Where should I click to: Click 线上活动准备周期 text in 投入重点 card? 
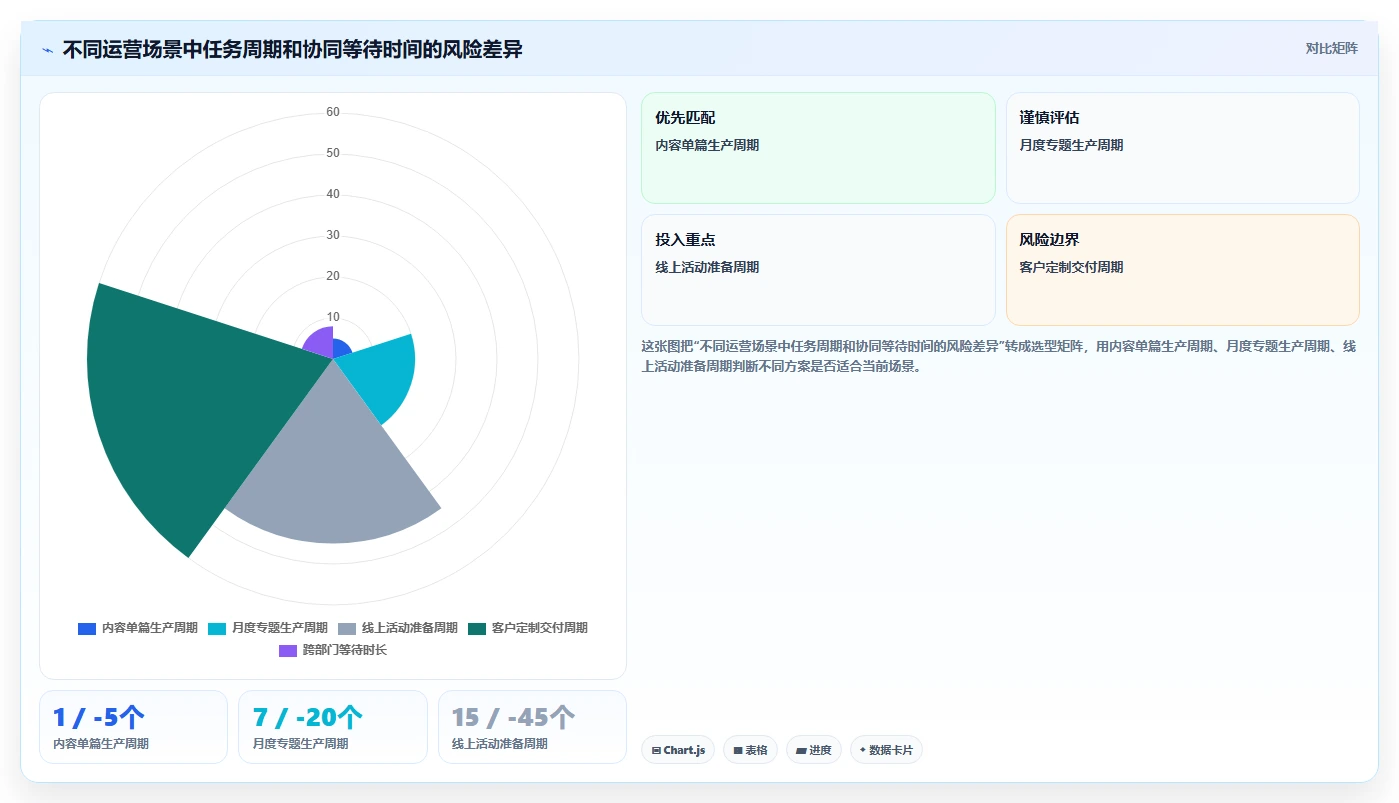pyautogui.click(x=707, y=267)
